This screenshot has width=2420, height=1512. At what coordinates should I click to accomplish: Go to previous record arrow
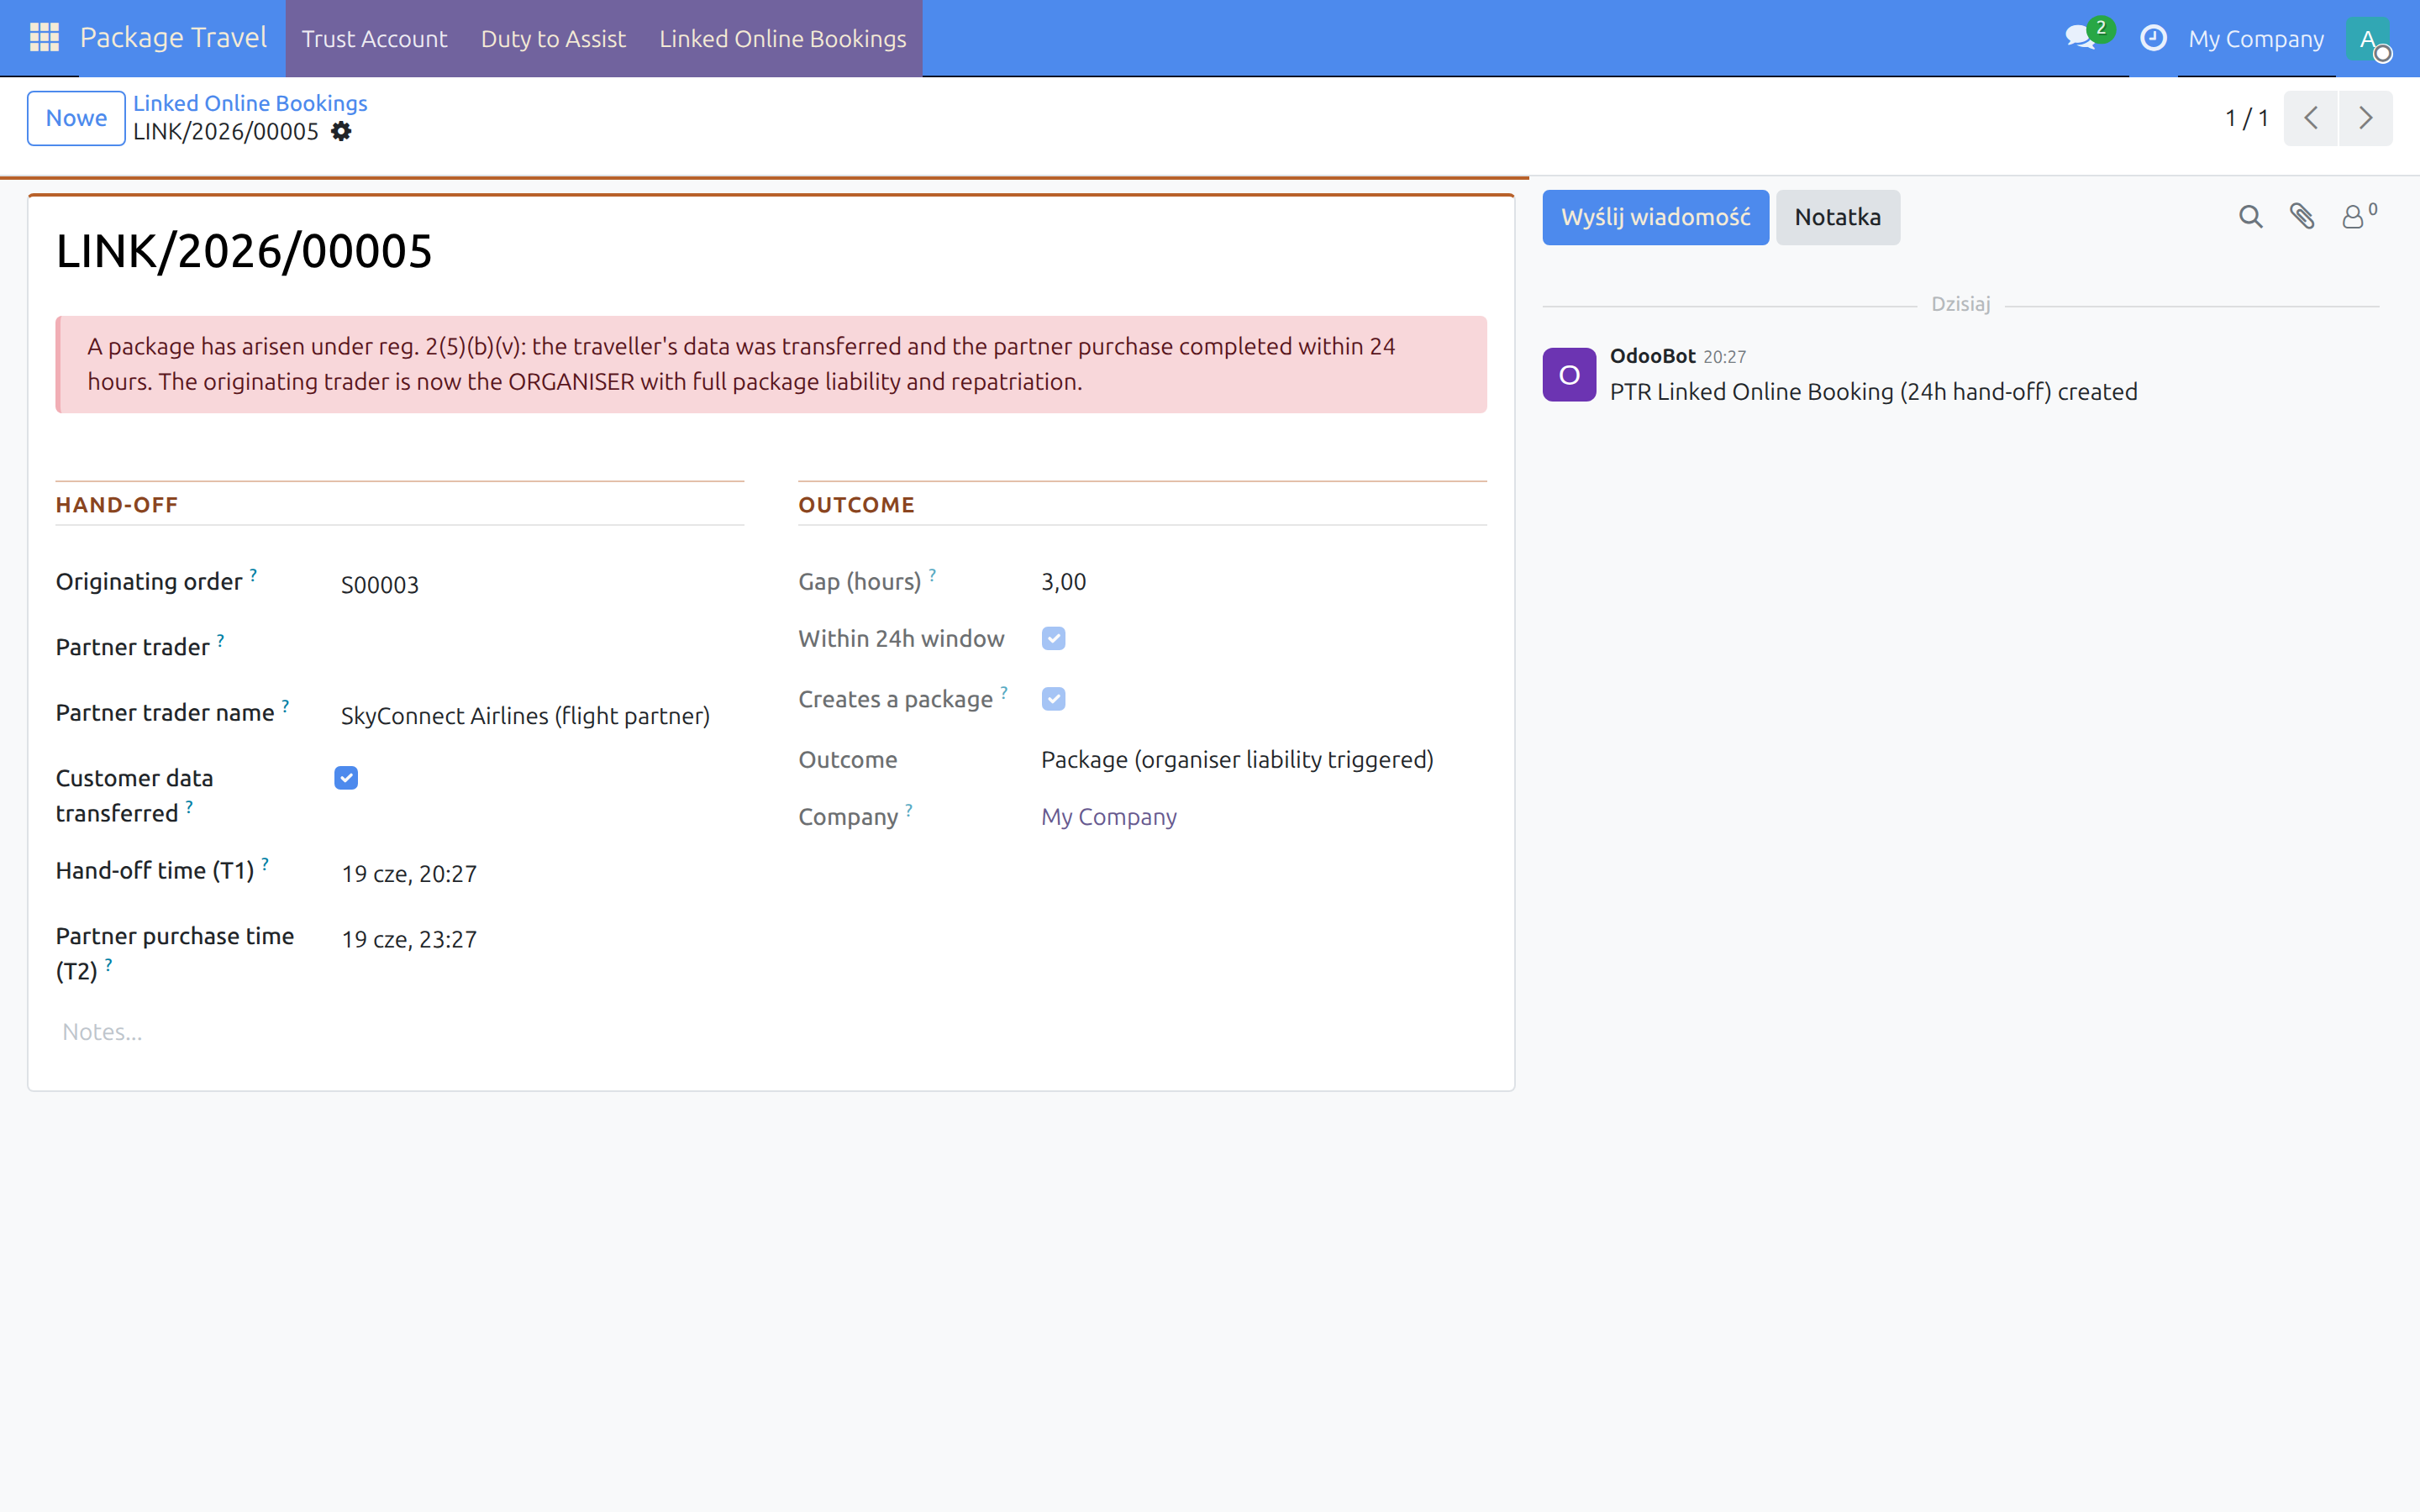(x=2310, y=118)
